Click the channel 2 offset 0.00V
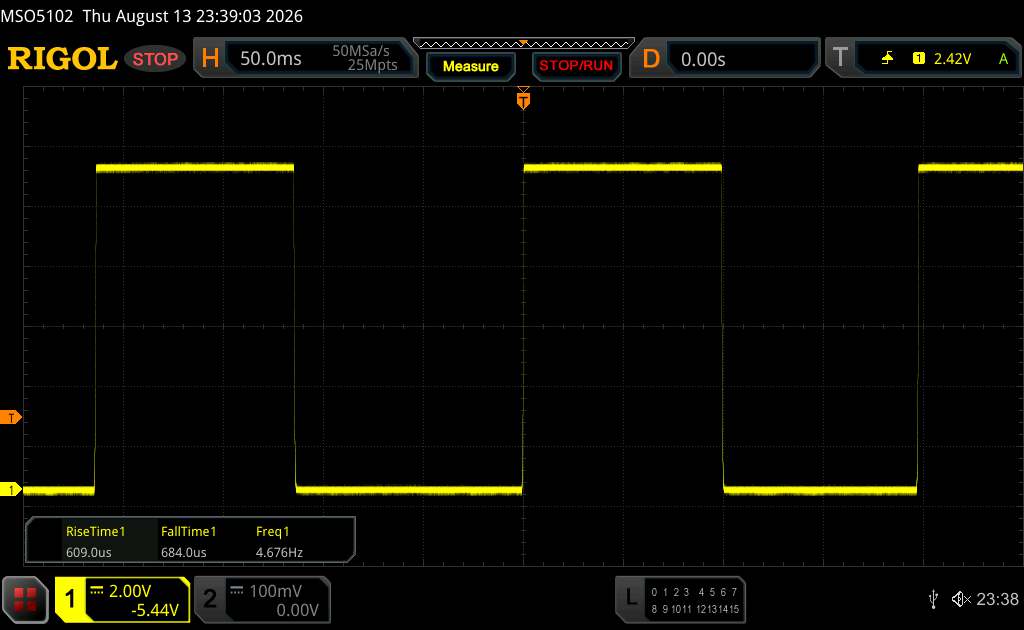Image resolution: width=1024 pixels, height=630 pixels. tap(297, 610)
